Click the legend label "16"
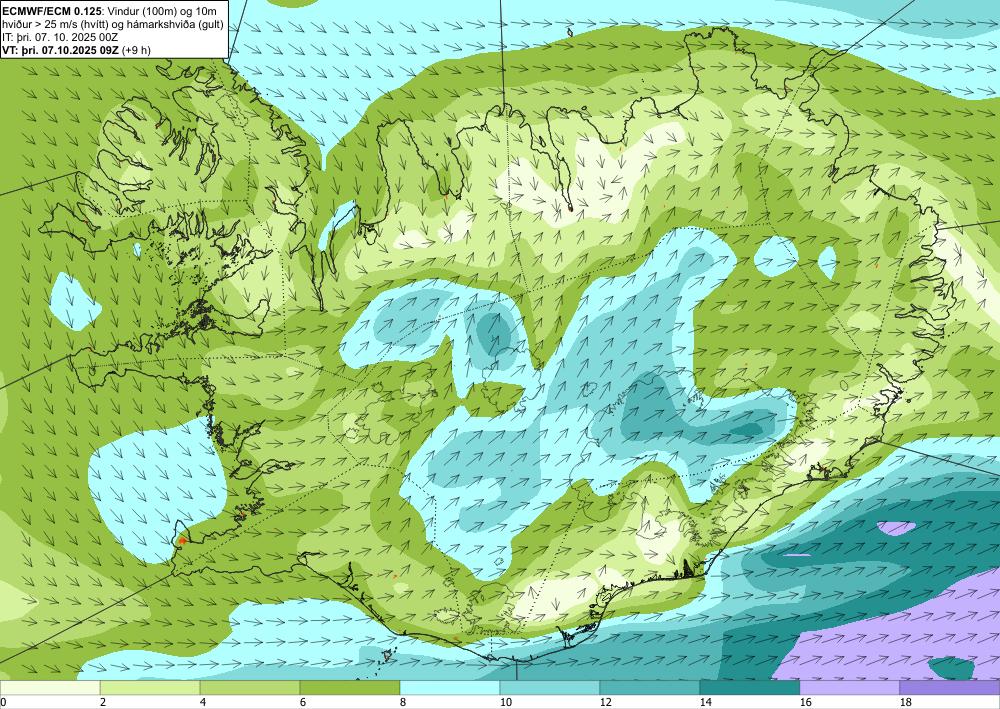This screenshot has width=1000, height=709. coord(805,702)
